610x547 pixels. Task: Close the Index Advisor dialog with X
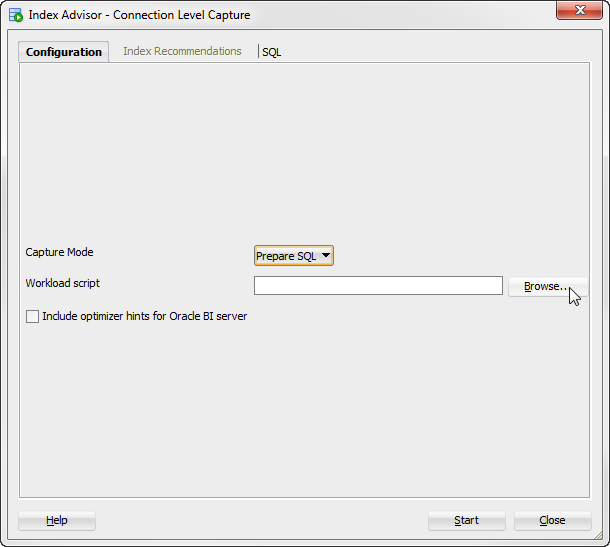579,10
